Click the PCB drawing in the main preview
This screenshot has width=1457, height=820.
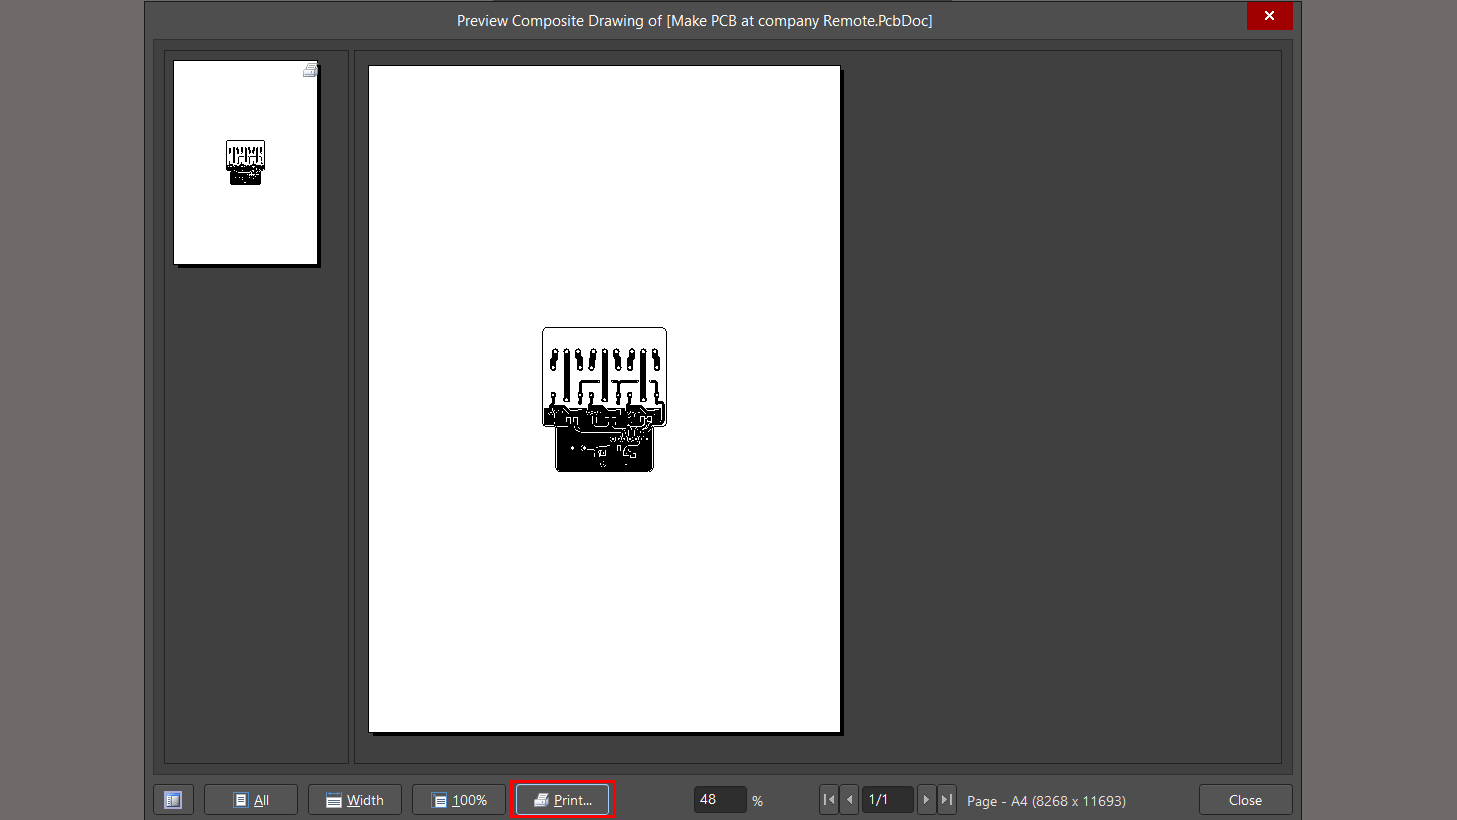coord(604,400)
